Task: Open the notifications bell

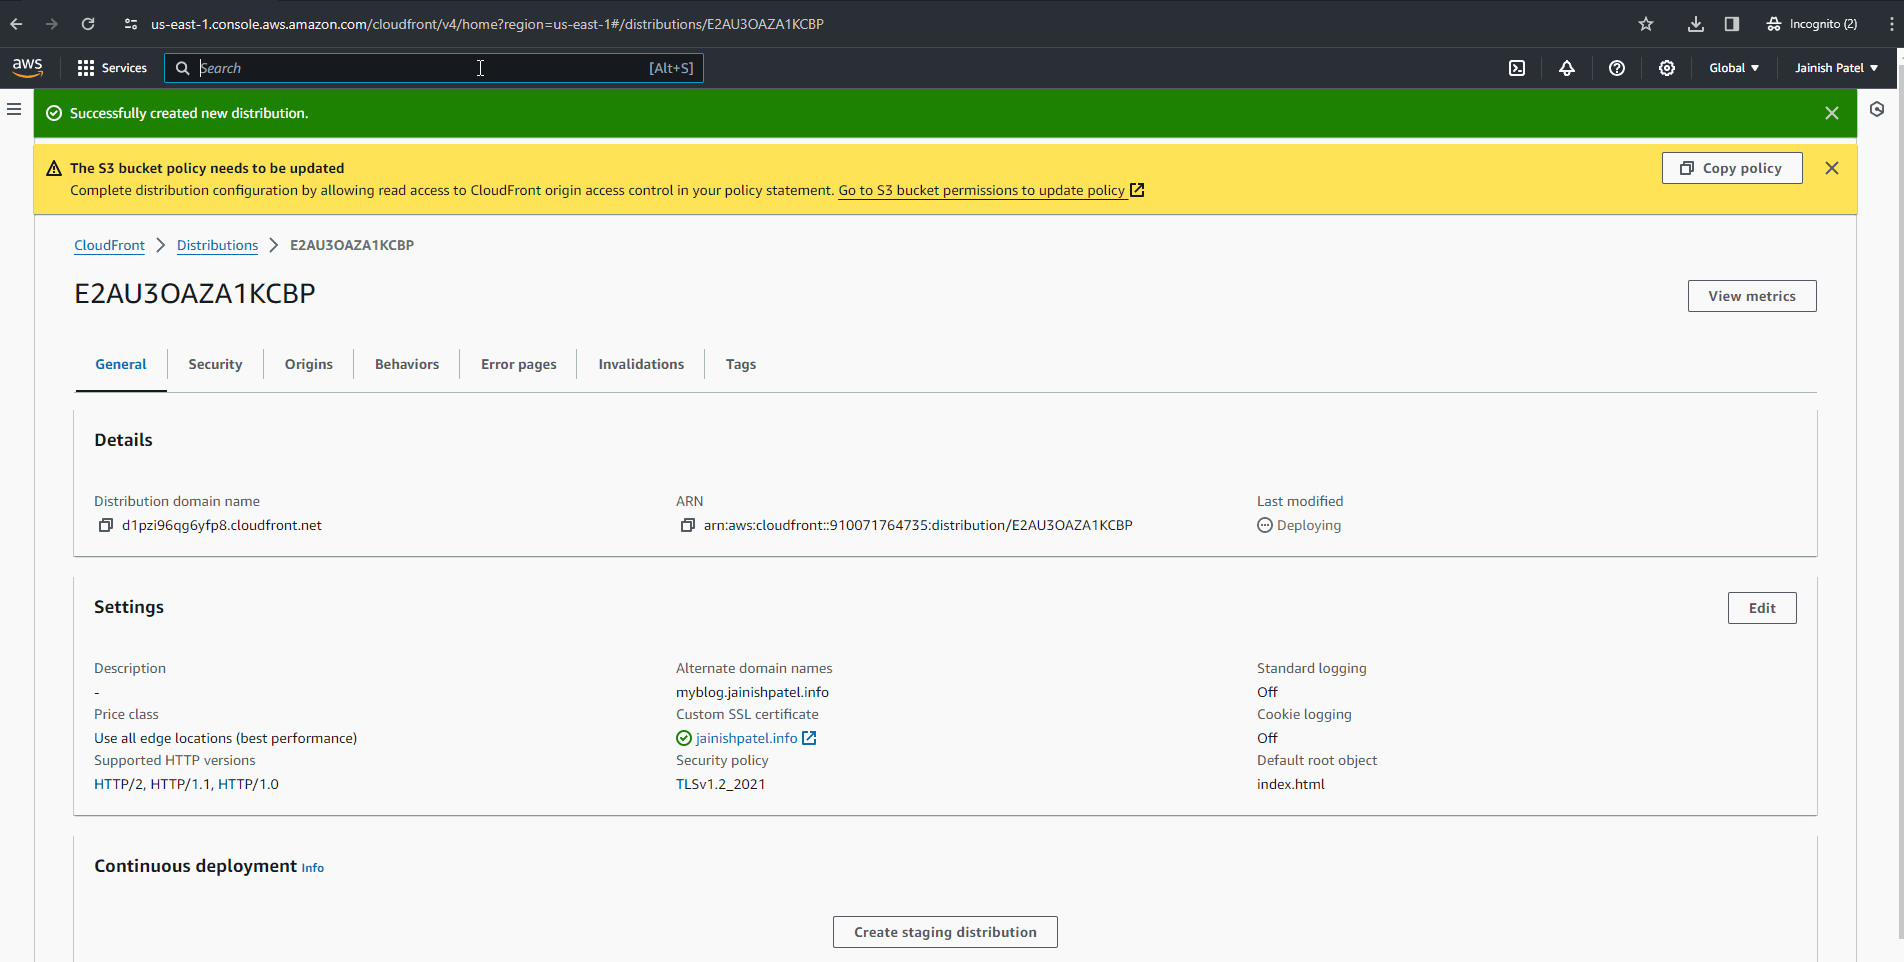Action: tap(1566, 68)
